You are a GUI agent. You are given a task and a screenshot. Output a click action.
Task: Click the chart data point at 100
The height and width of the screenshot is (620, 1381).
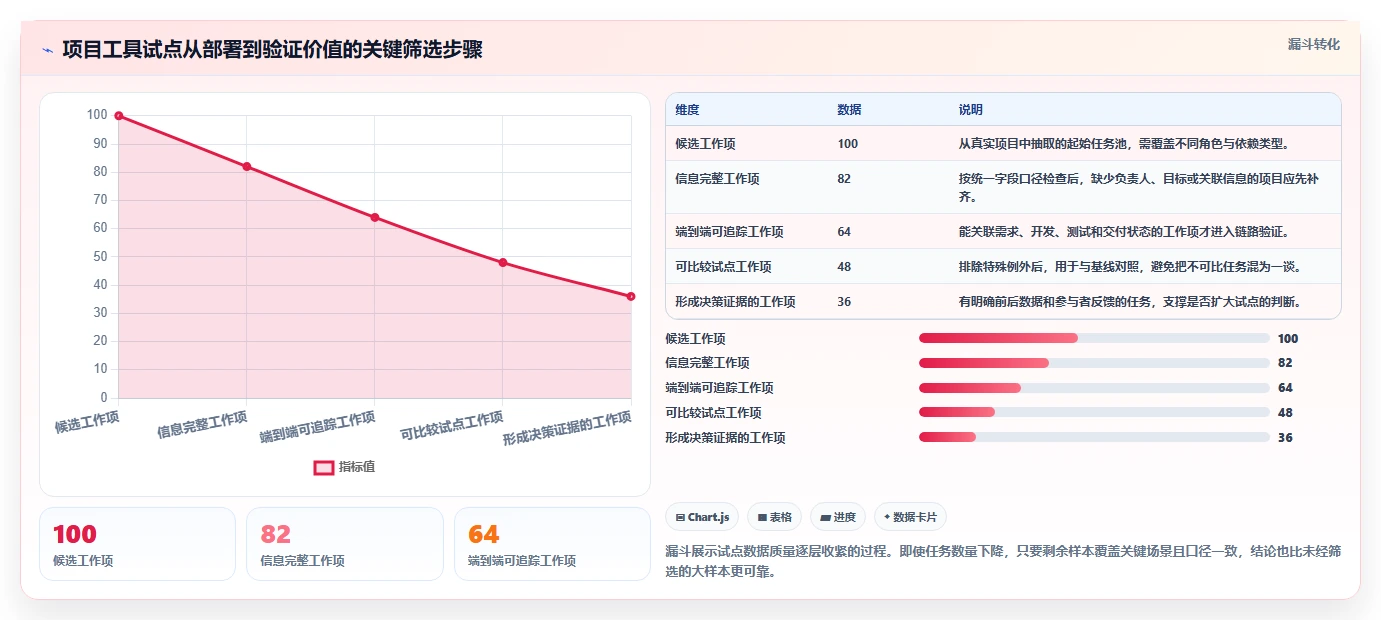119,116
